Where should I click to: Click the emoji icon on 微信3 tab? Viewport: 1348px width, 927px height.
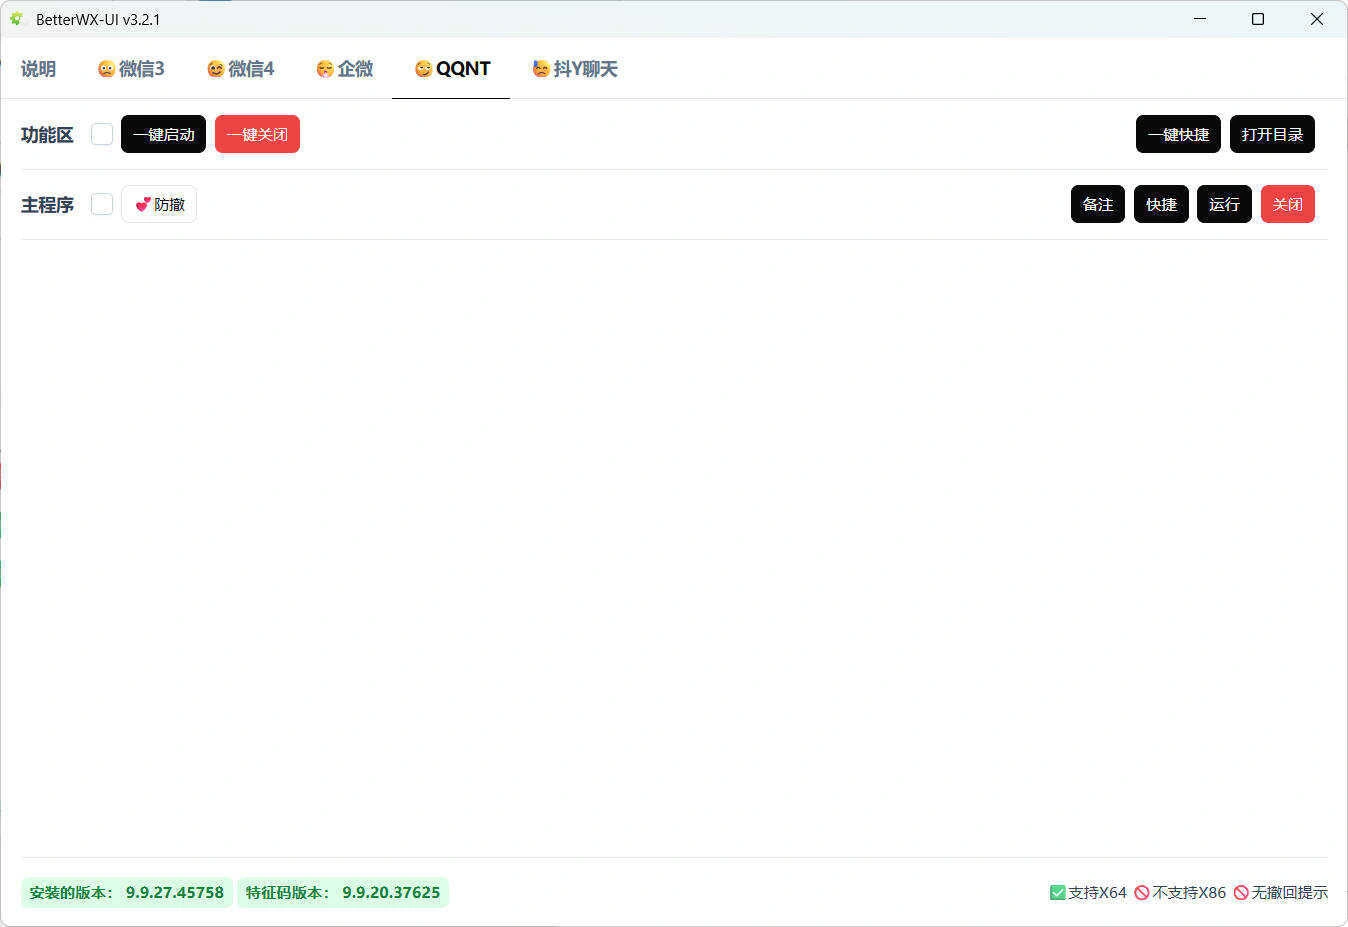pyautogui.click(x=104, y=68)
